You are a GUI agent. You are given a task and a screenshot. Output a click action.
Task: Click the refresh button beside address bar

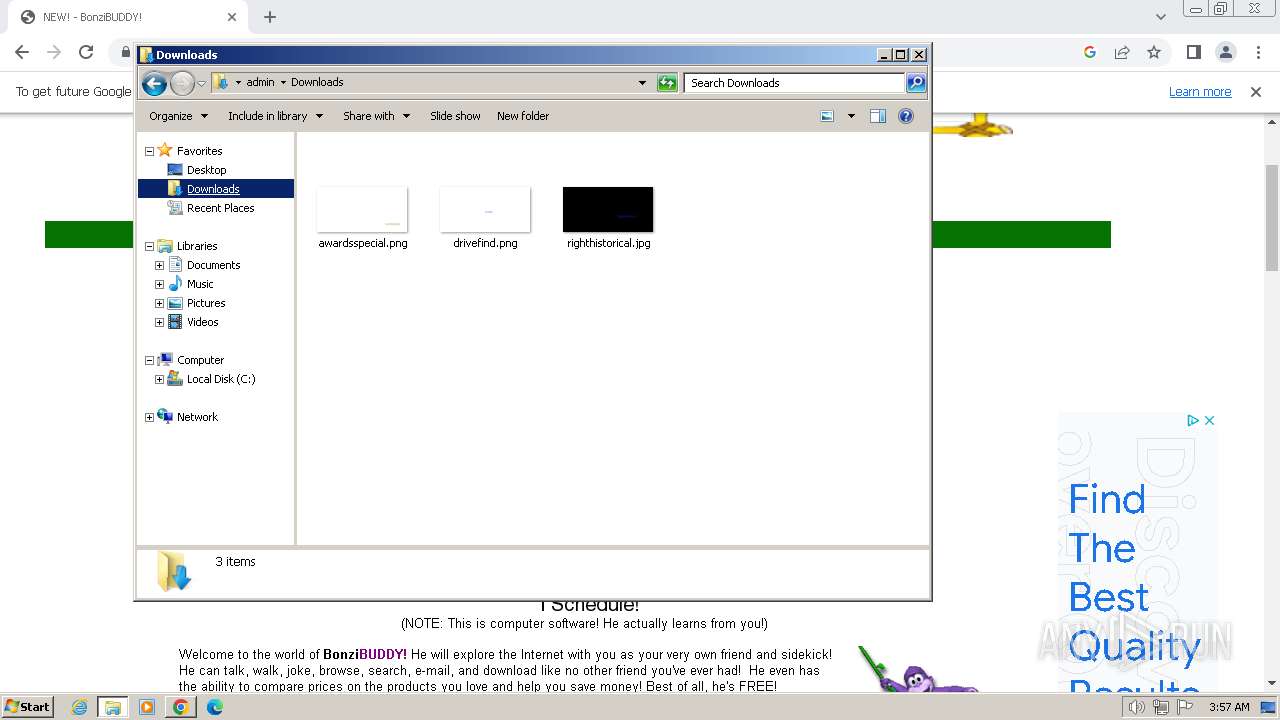(x=667, y=83)
